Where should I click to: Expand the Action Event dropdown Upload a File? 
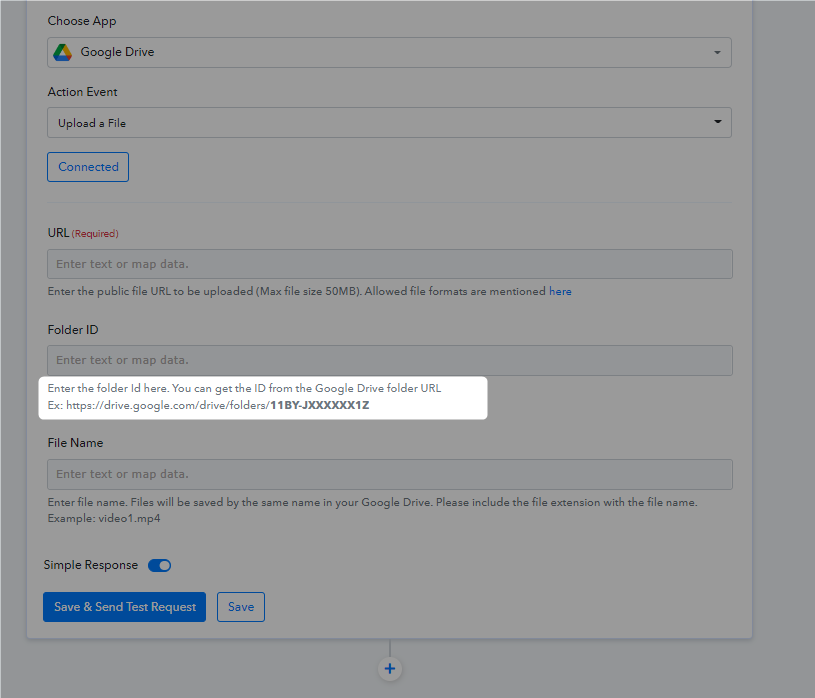tap(389, 123)
